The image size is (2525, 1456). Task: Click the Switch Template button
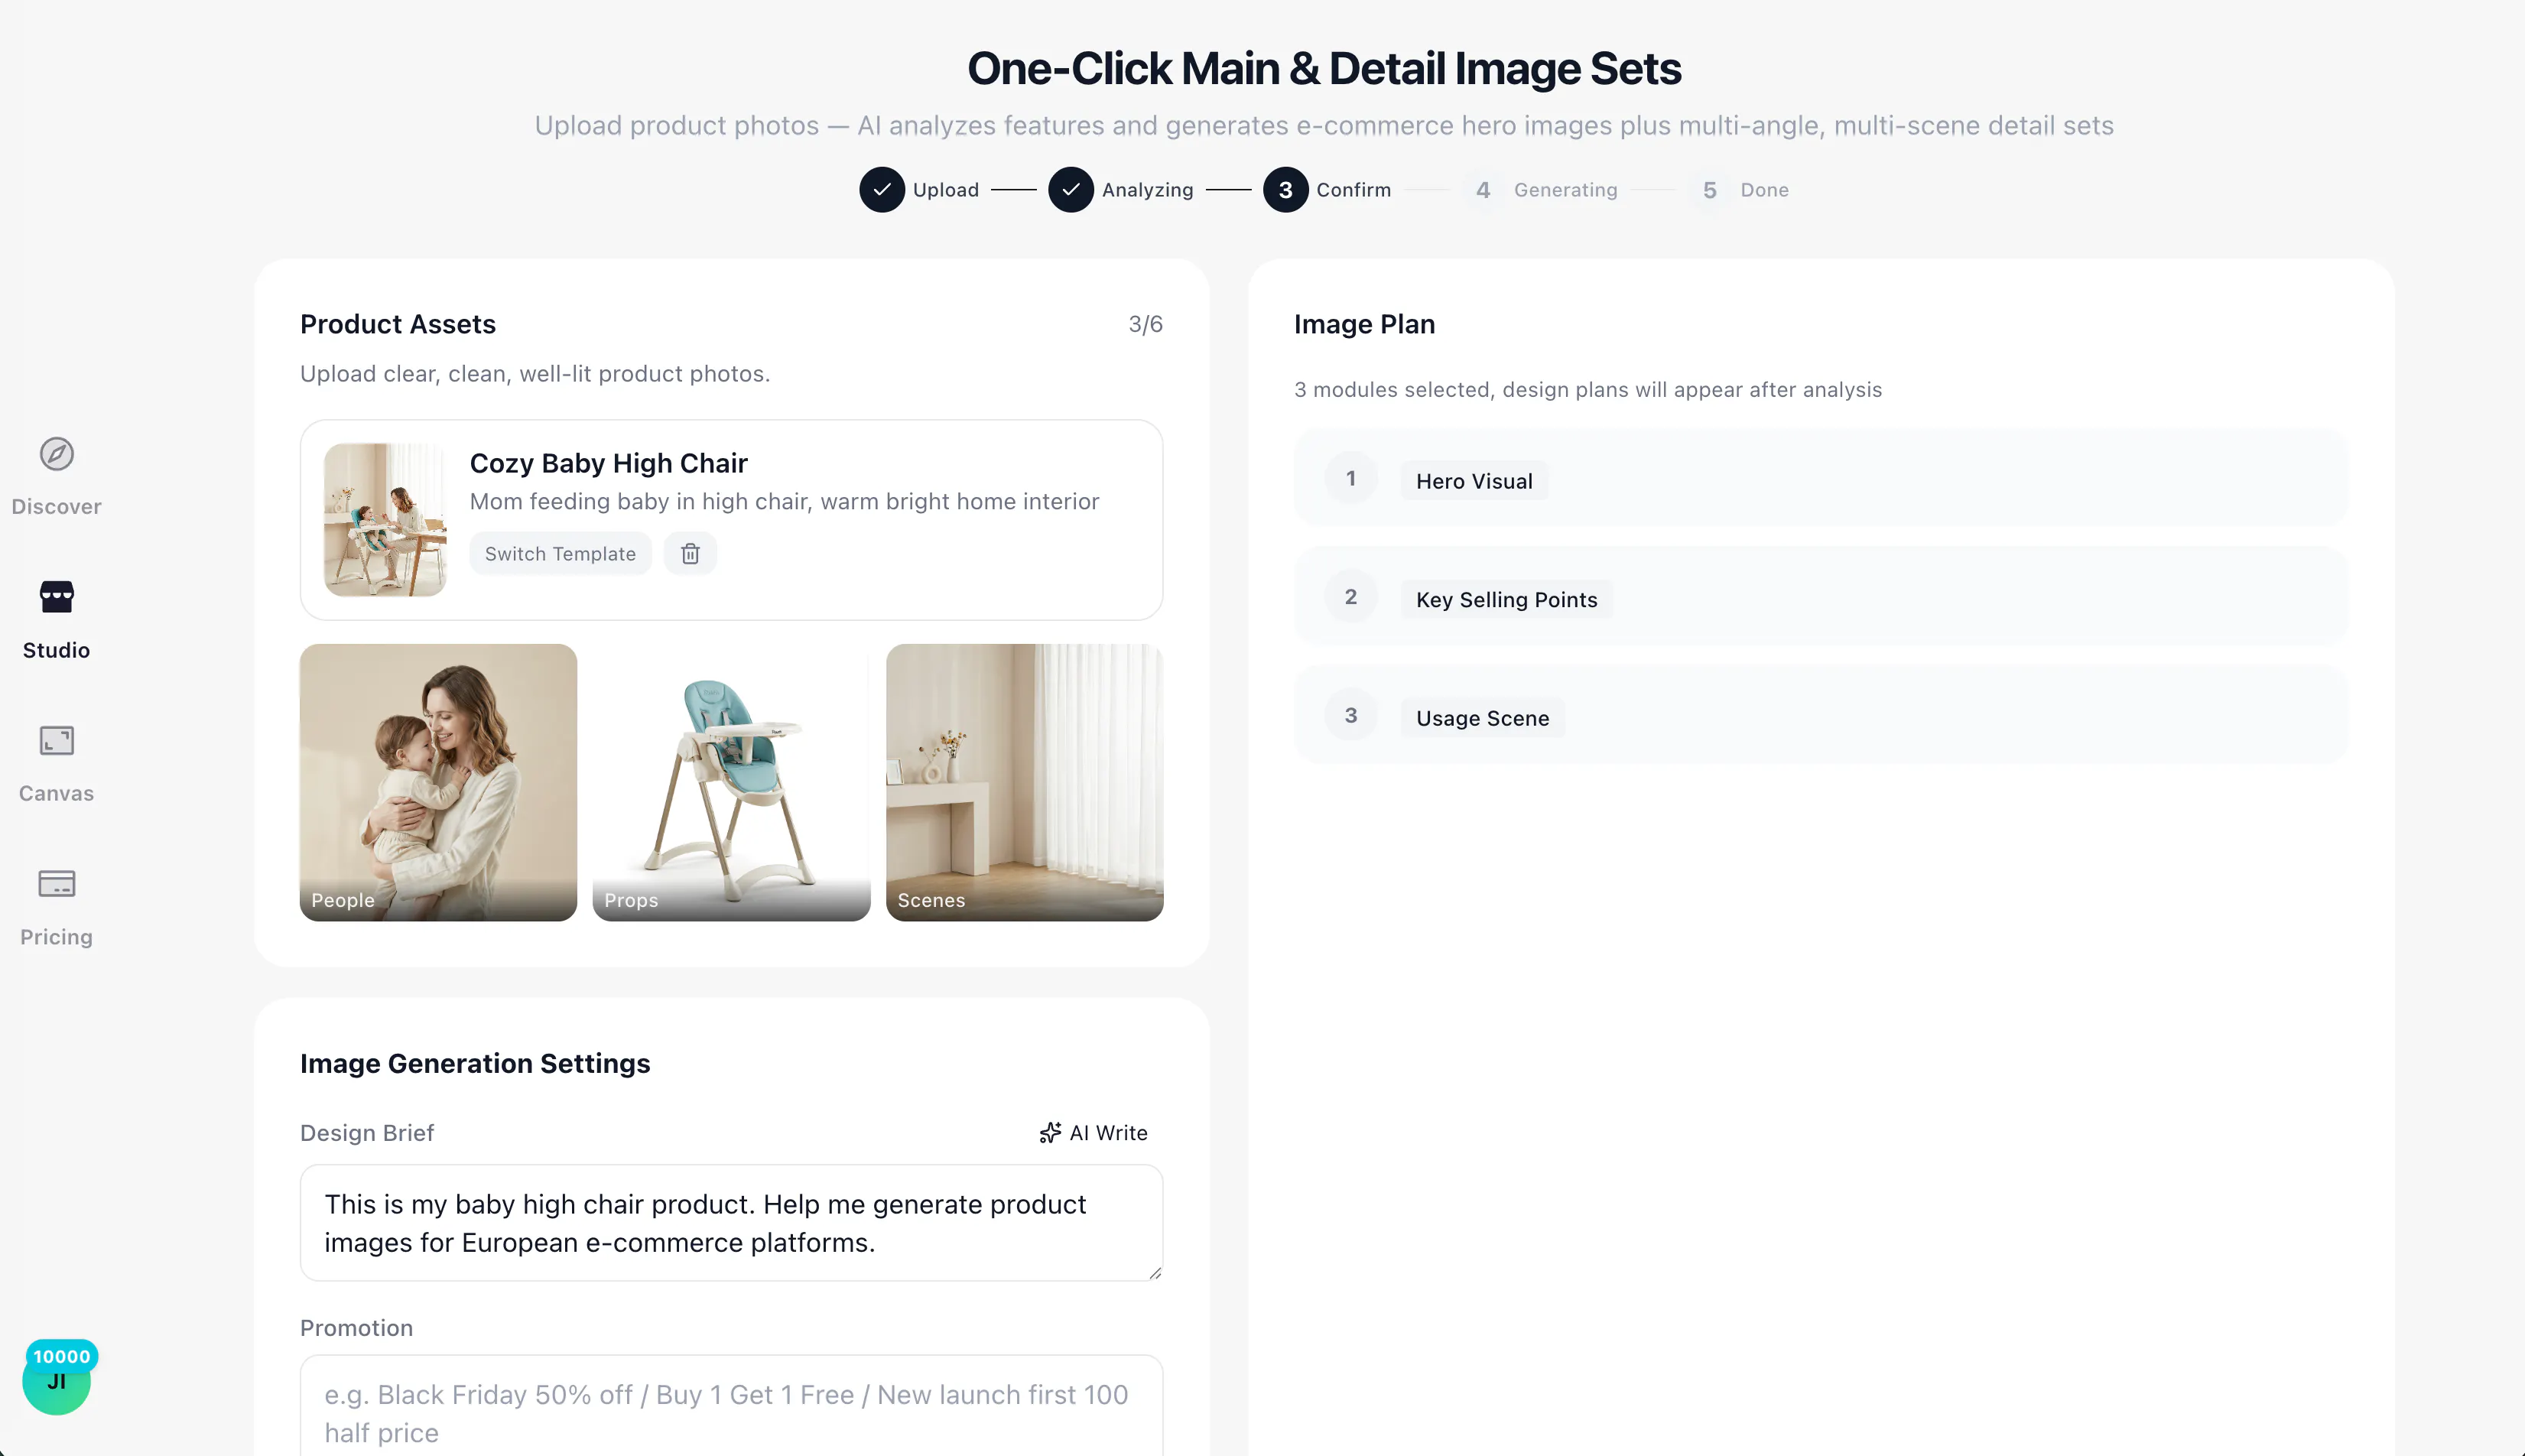point(560,554)
